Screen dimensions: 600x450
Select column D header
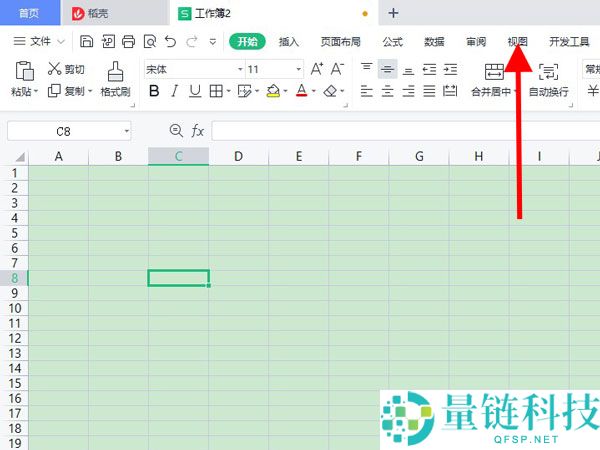pos(238,156)
